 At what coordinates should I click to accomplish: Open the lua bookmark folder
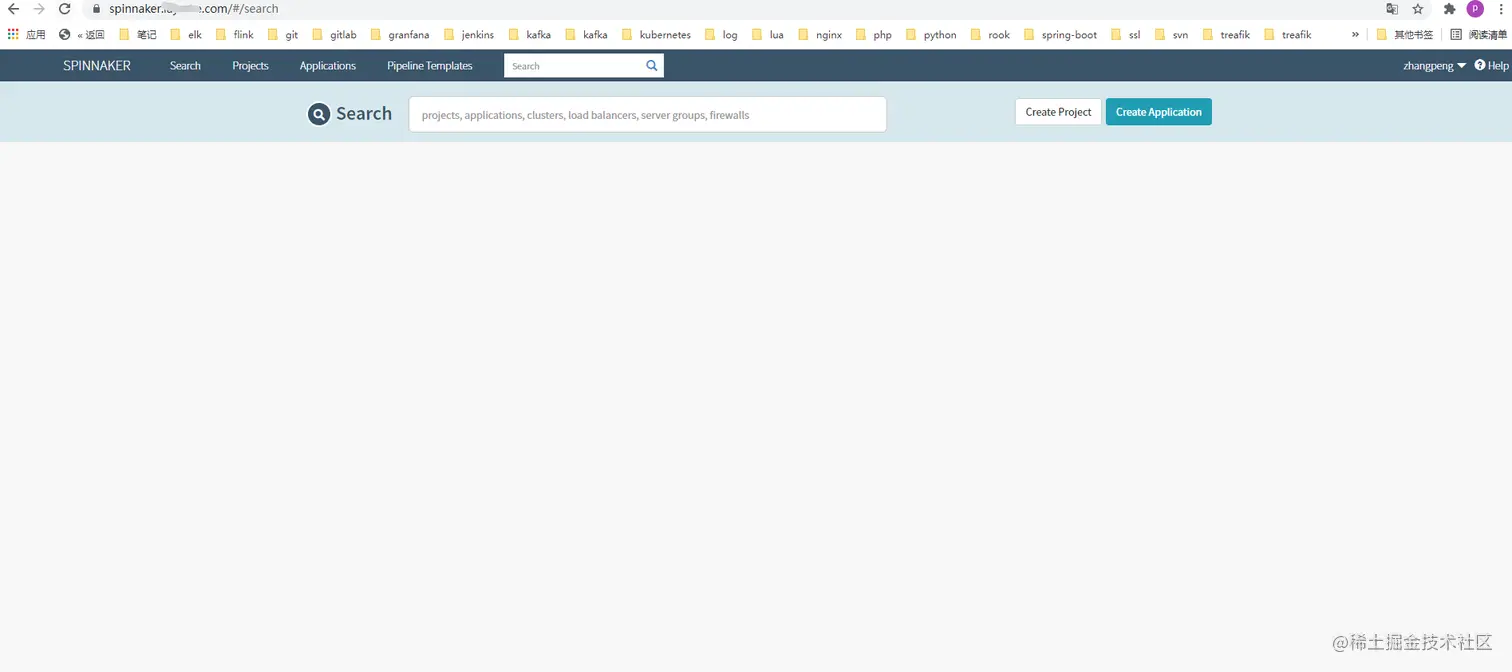click(768, 34)
